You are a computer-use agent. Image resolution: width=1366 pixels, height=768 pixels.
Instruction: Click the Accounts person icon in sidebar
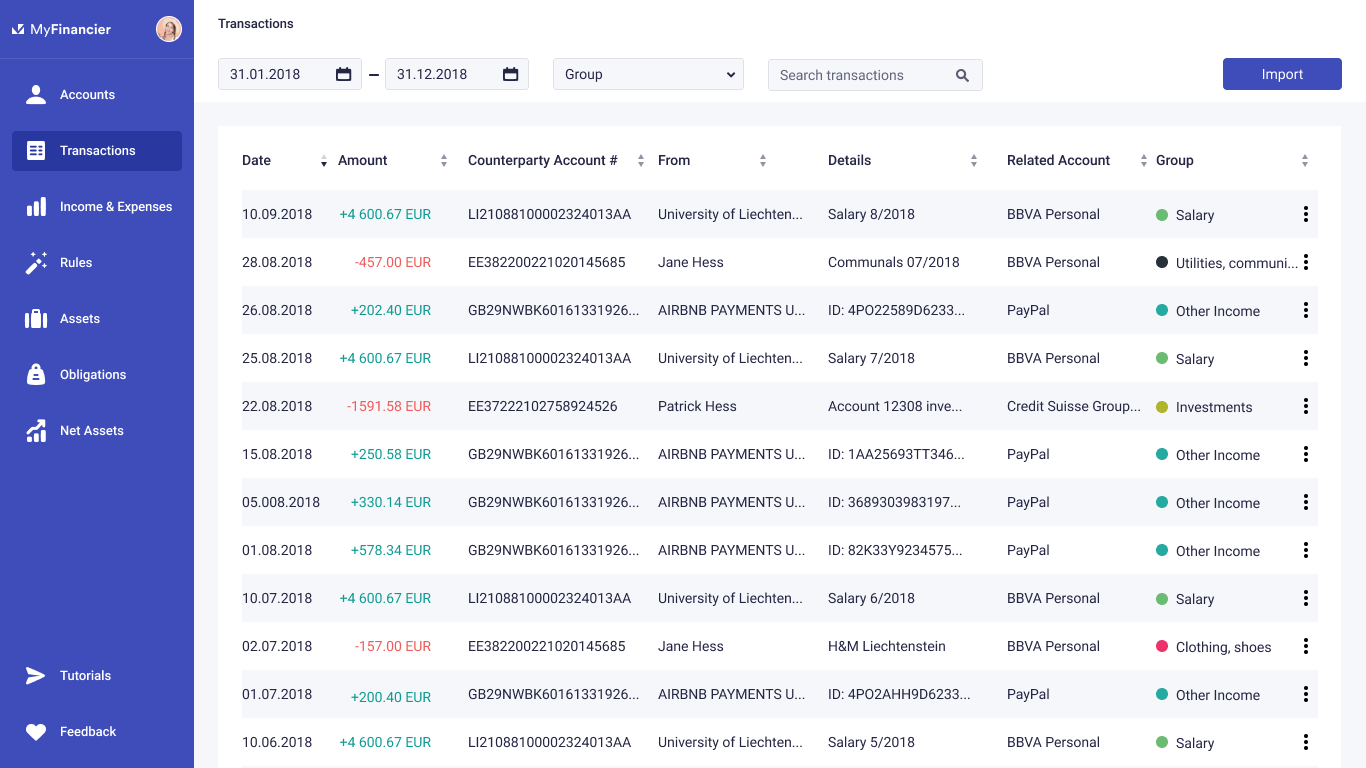coord(36,95)
